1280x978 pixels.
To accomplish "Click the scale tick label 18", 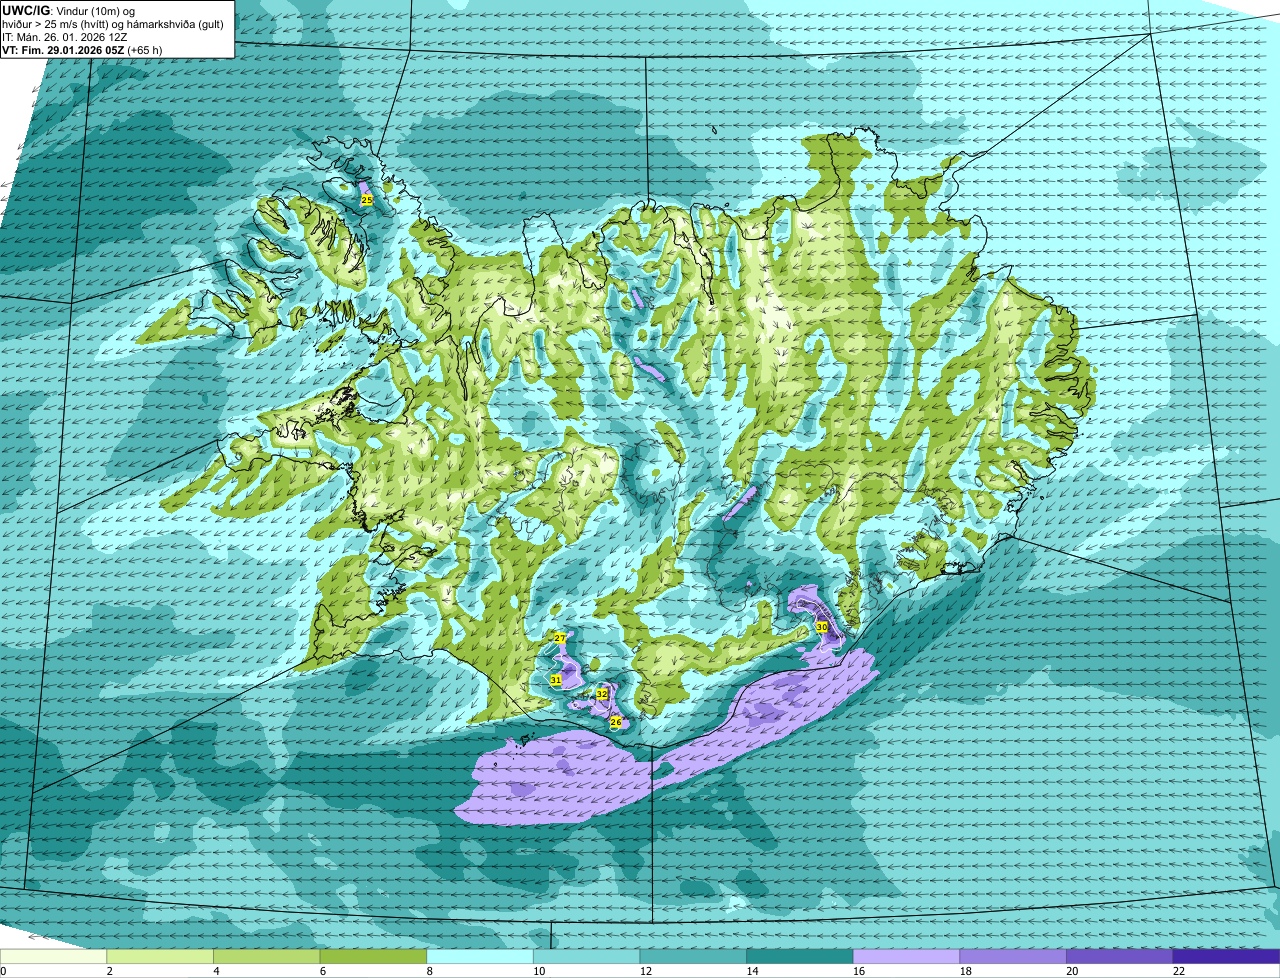I will [965, 971].
